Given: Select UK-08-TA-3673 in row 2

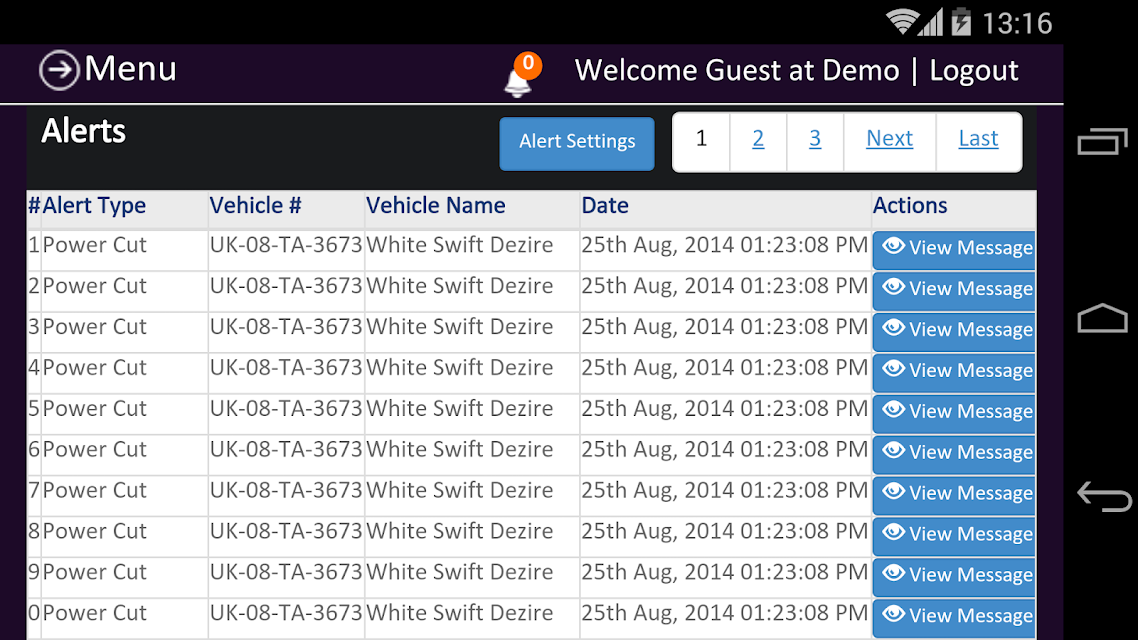Looking at the screenshot, I should (x=286, y=286).
